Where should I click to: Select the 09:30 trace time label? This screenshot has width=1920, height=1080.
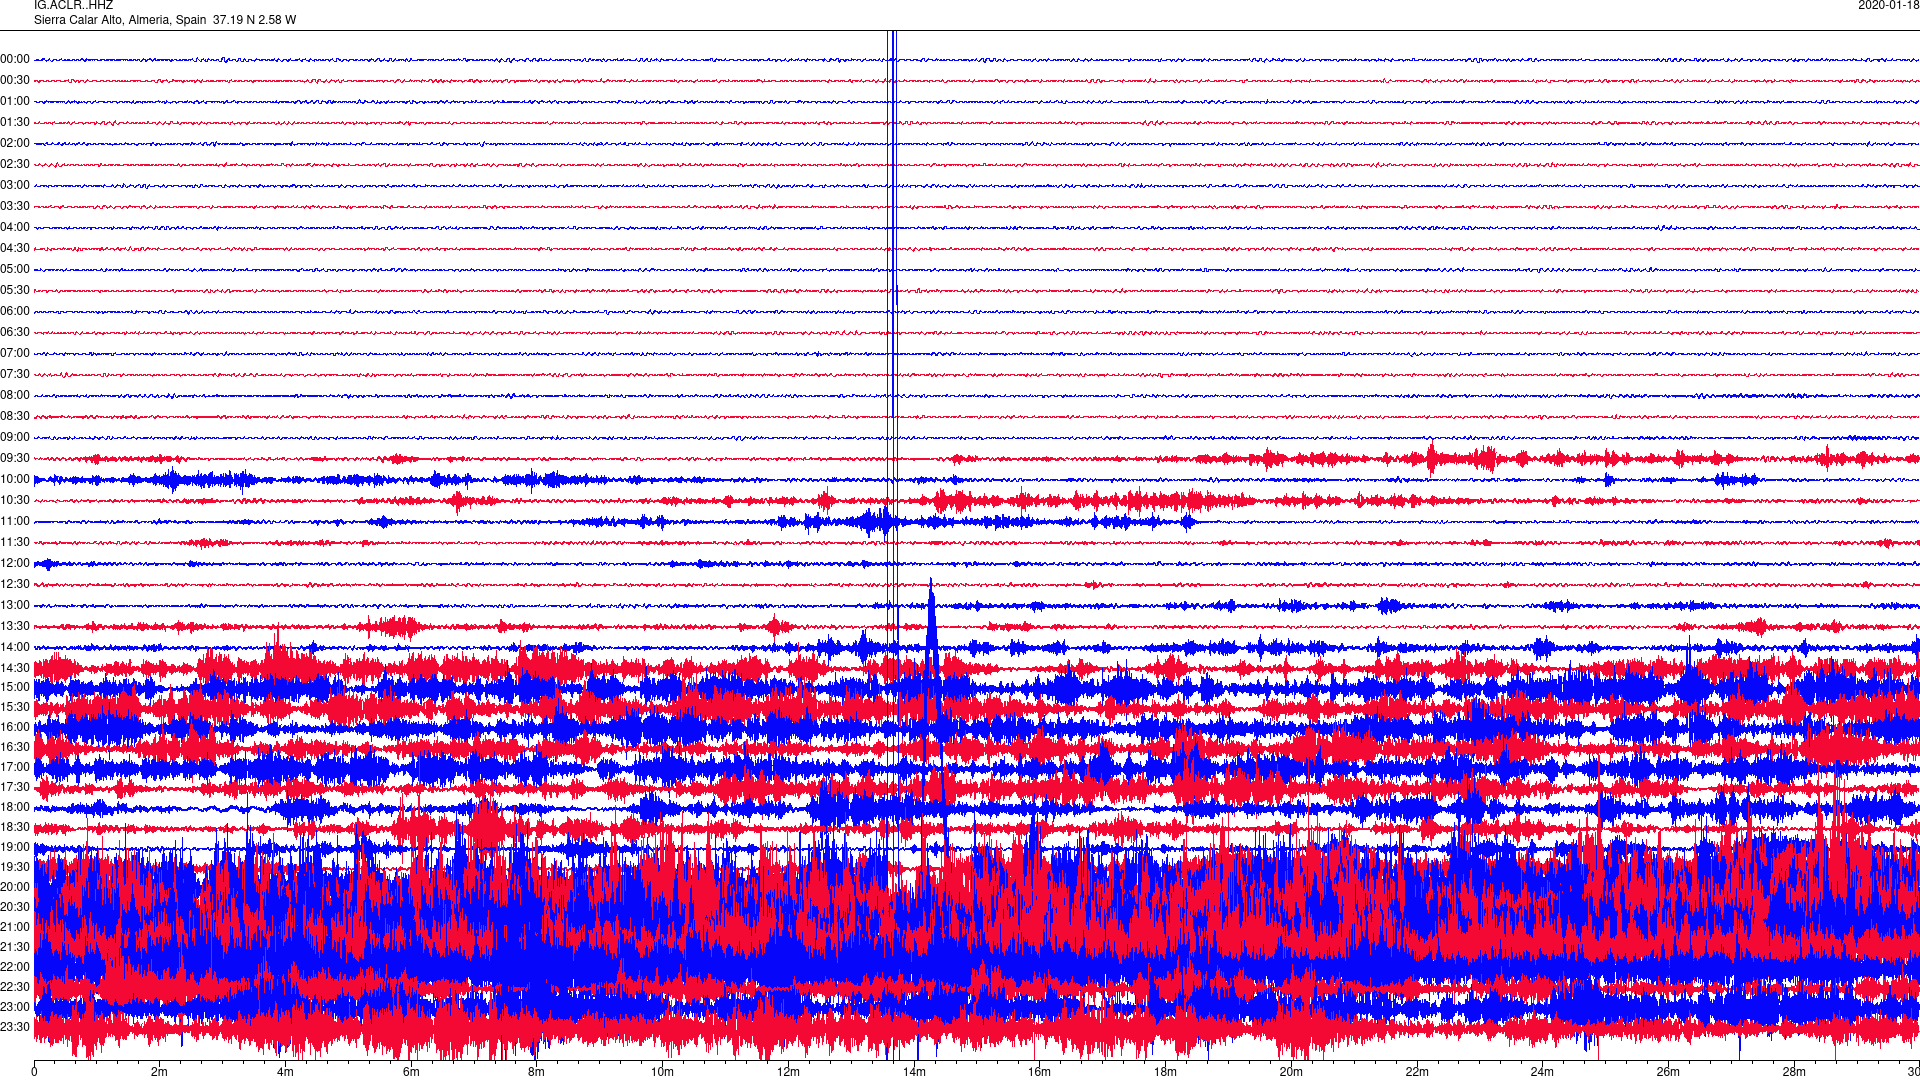coord(15,459)
